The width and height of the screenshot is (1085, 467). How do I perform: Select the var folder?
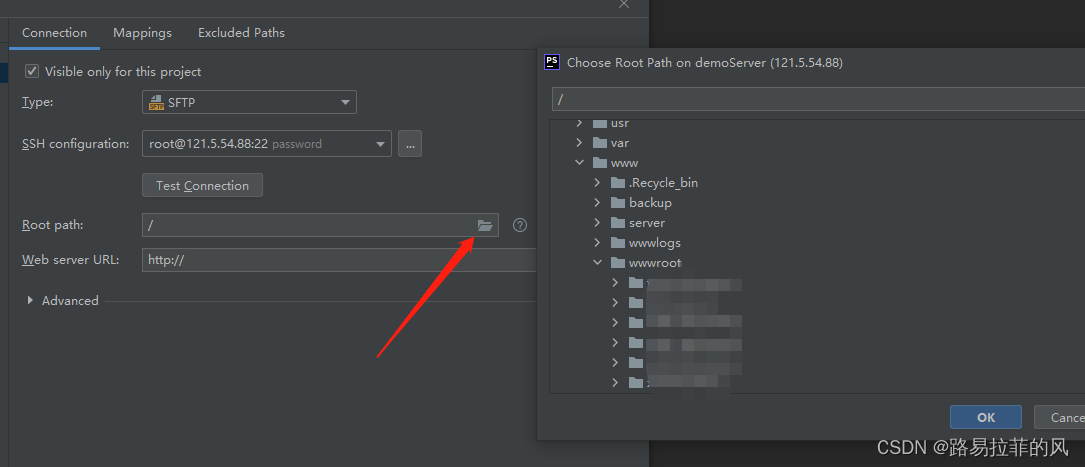point(620,143)
